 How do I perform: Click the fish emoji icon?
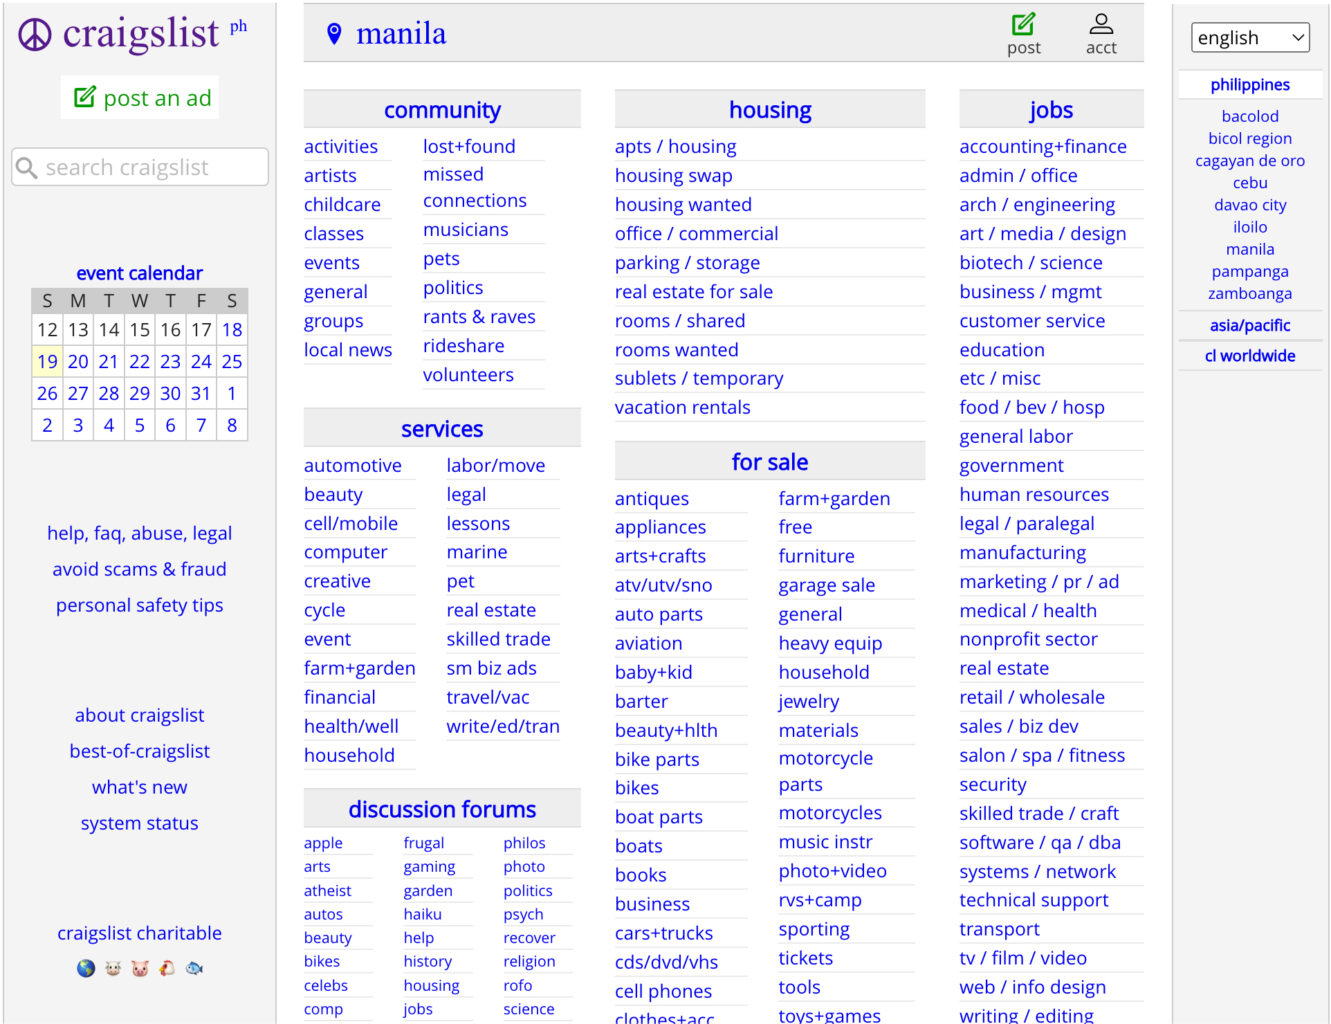tap(194, 968)
